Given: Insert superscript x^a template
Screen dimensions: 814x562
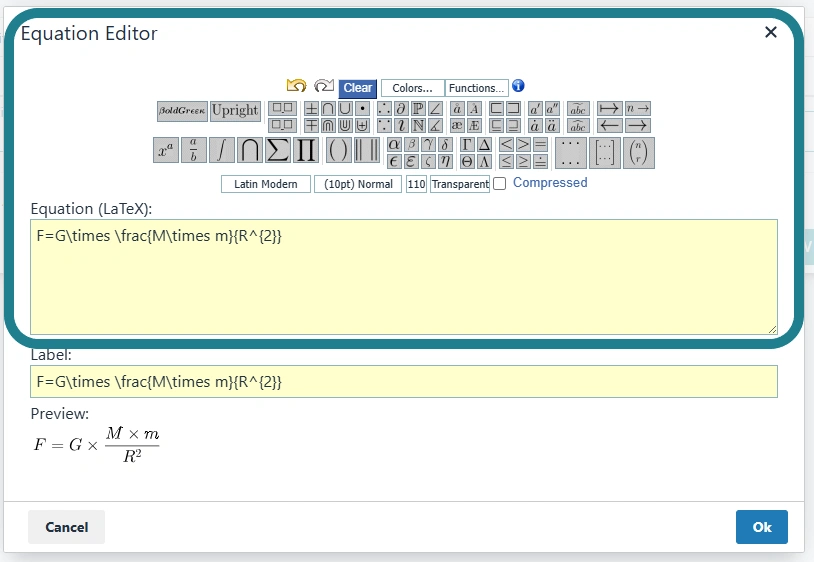Looking at the screenshot, I should pyautogui.click(x=166, y=150).
